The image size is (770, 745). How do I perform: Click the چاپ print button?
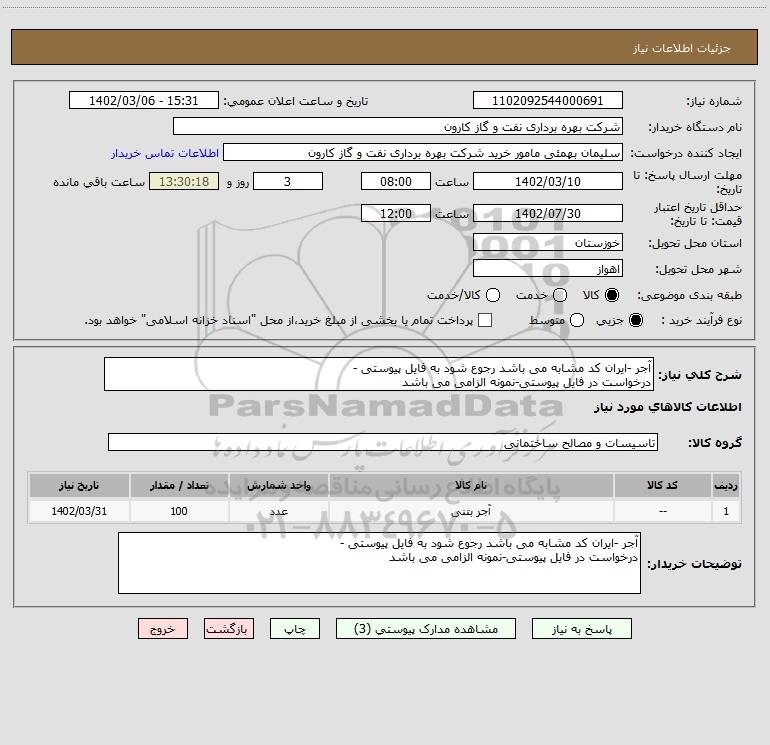[295, 629]
